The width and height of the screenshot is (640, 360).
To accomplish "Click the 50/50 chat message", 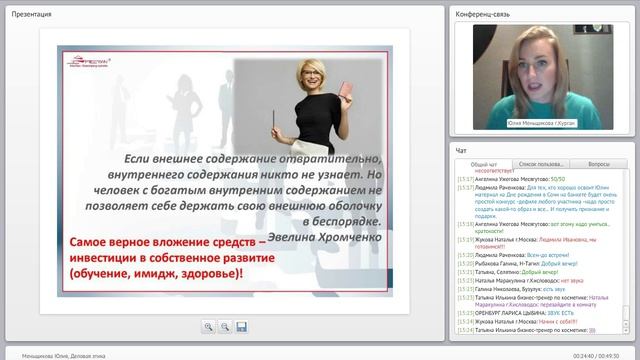I will coord(558,179).
